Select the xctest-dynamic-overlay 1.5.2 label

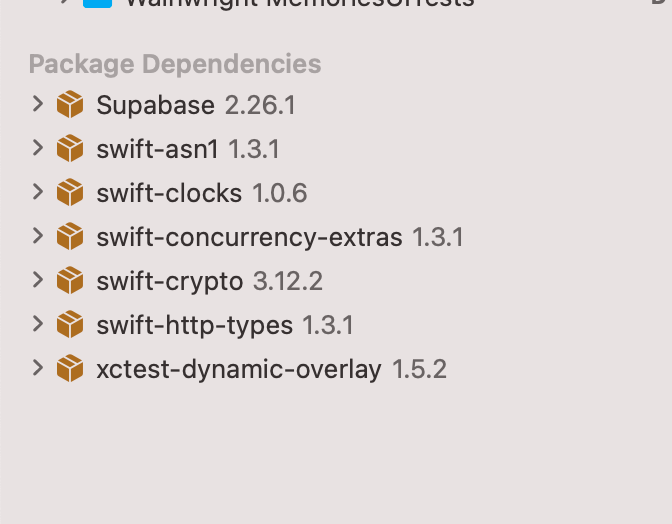point(271,370)
